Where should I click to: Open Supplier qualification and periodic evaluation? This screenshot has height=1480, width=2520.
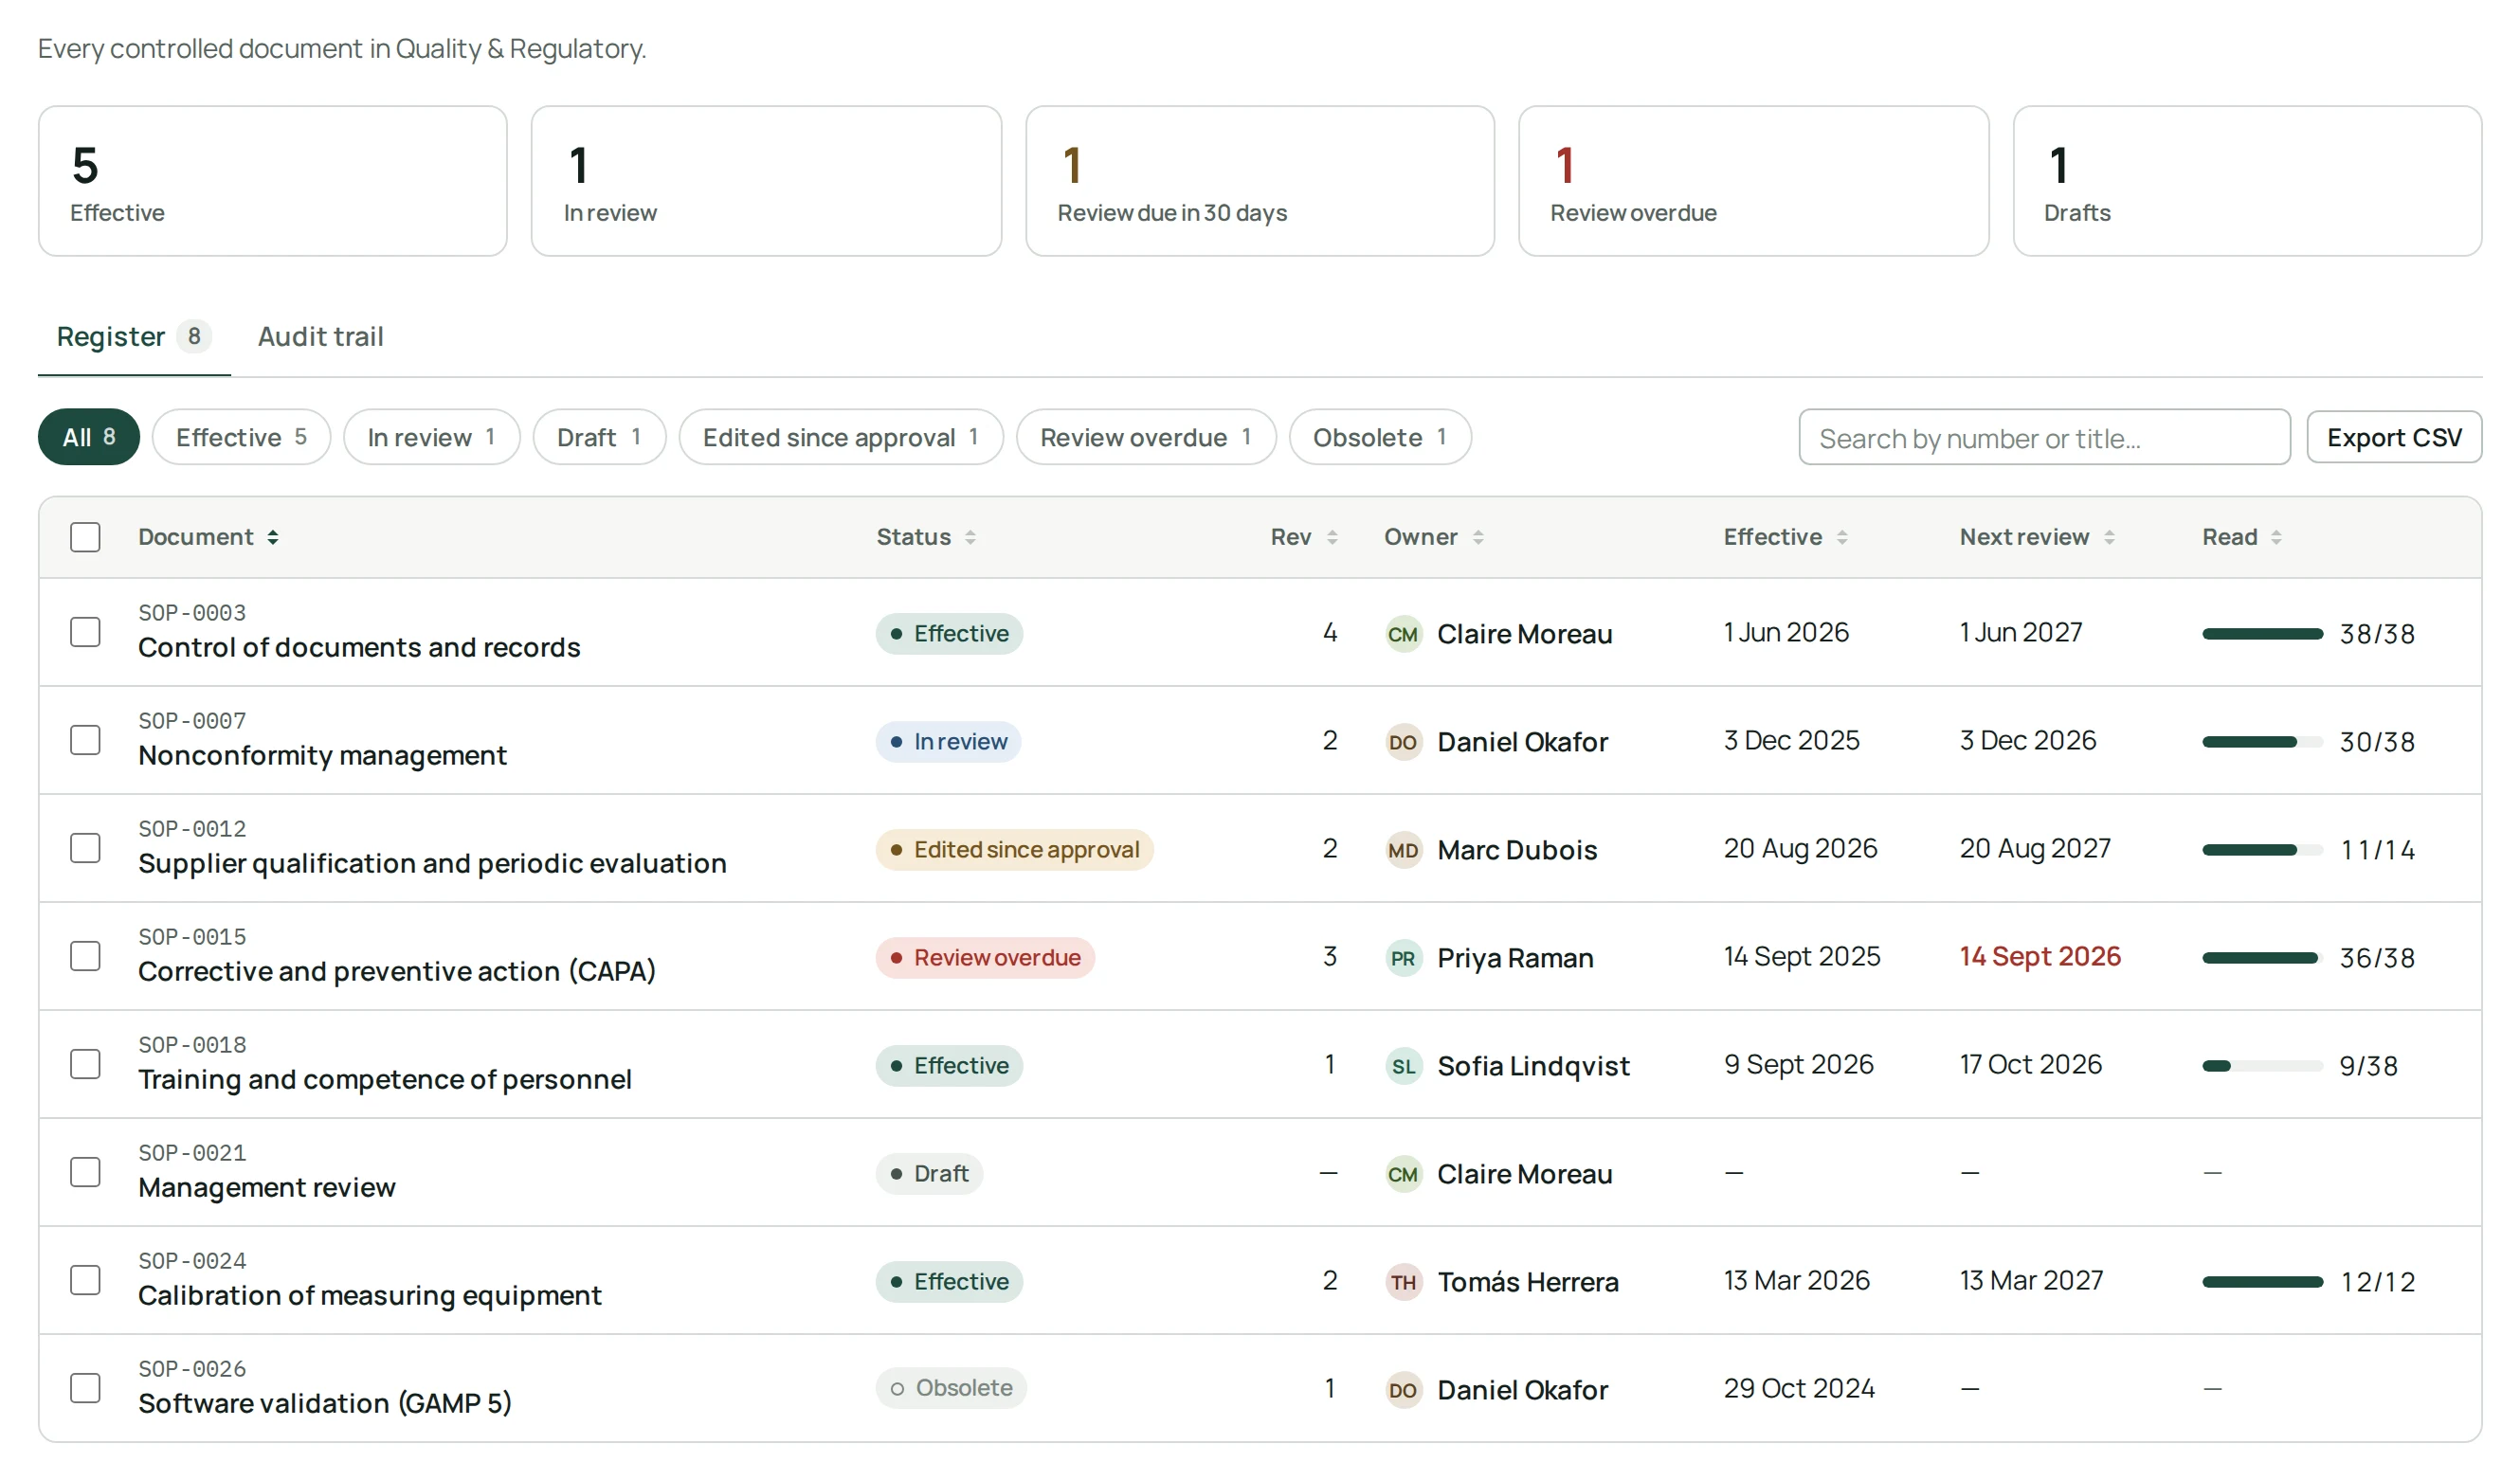pyautogui.click(x=432, y=864)
